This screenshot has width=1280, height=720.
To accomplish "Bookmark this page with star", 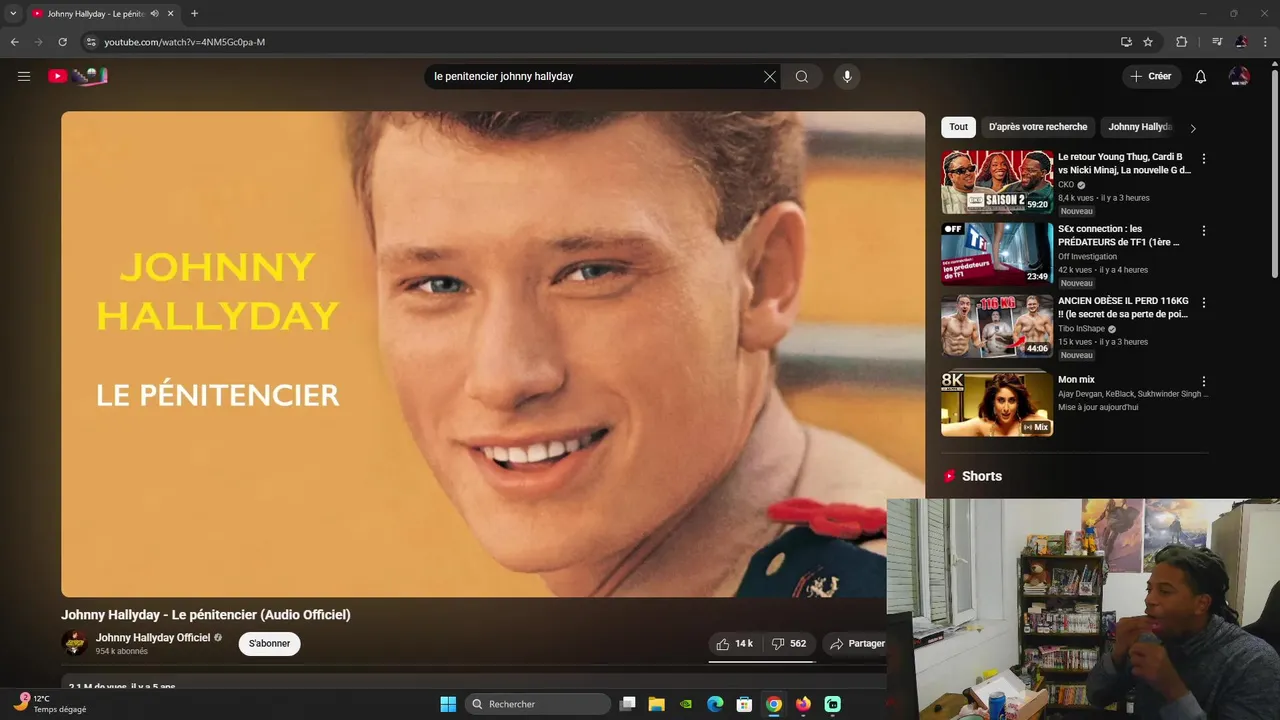I will [x=1148, y=42].
